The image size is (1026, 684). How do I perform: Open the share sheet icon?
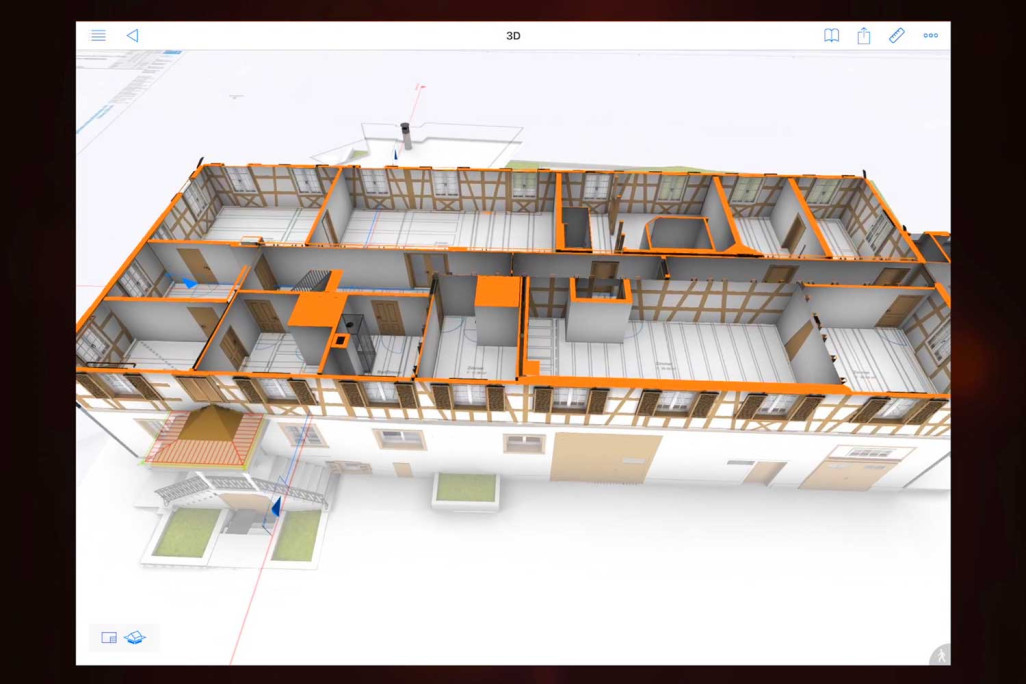863,35
